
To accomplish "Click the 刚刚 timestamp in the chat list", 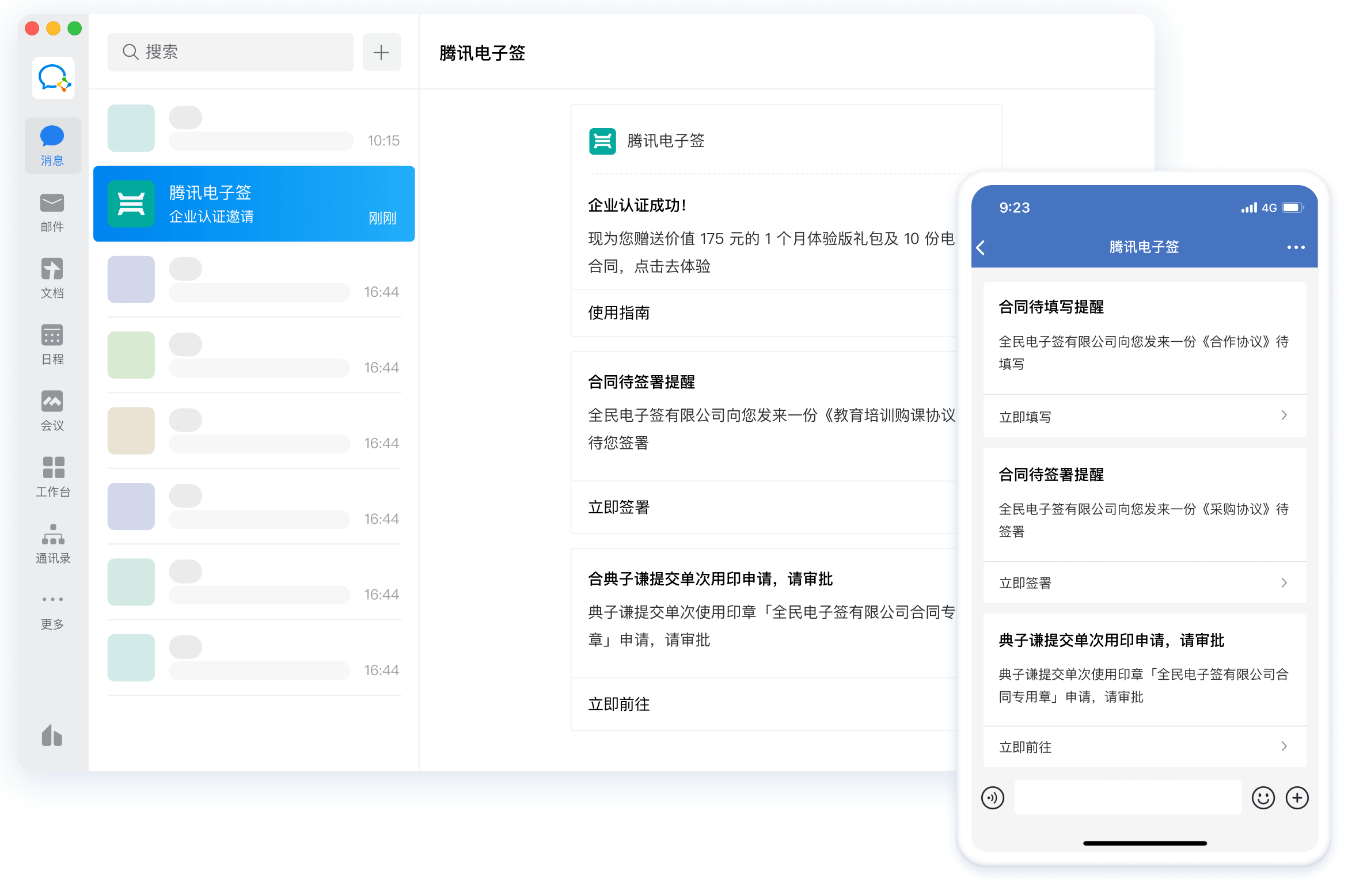I will coord(383,218).
